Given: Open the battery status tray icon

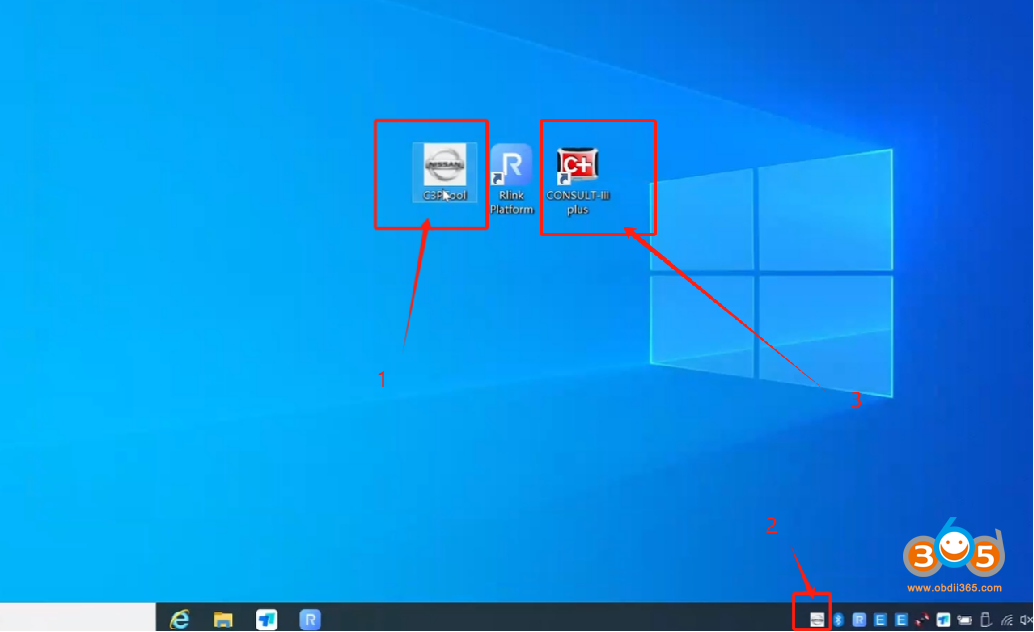Looking at the screenshot, I should pos(964,620).
